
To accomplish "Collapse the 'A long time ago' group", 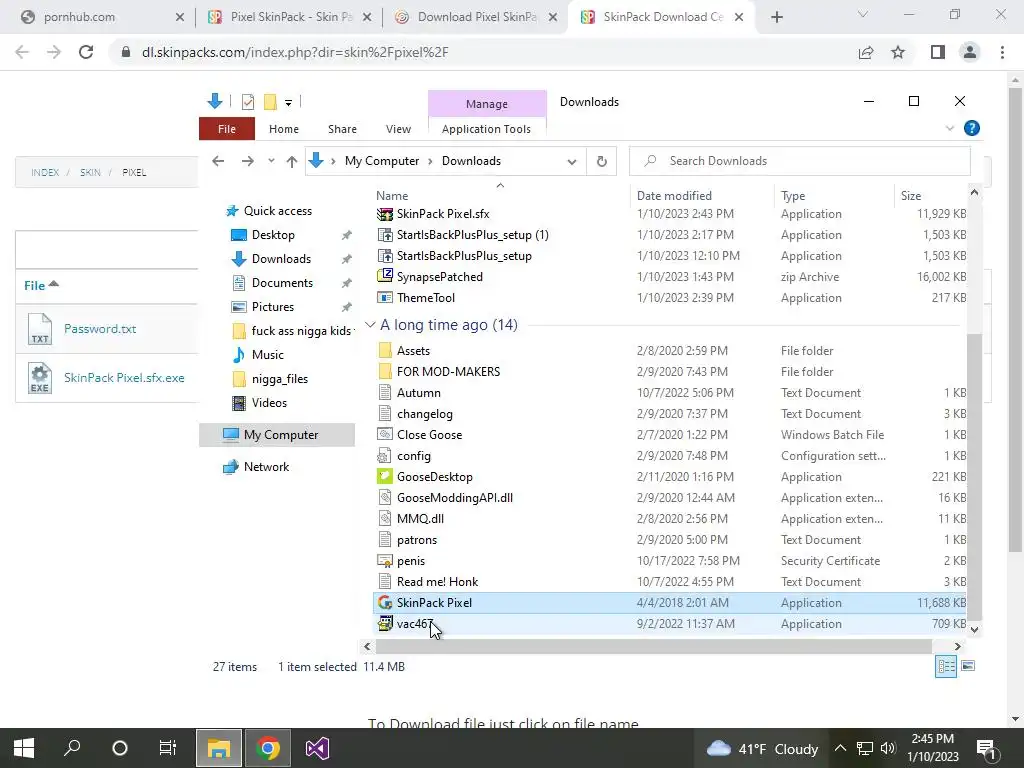I will 370,325.
